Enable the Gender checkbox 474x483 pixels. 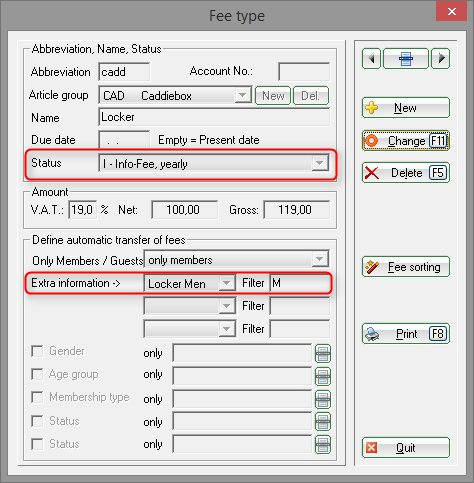(37, 351)
